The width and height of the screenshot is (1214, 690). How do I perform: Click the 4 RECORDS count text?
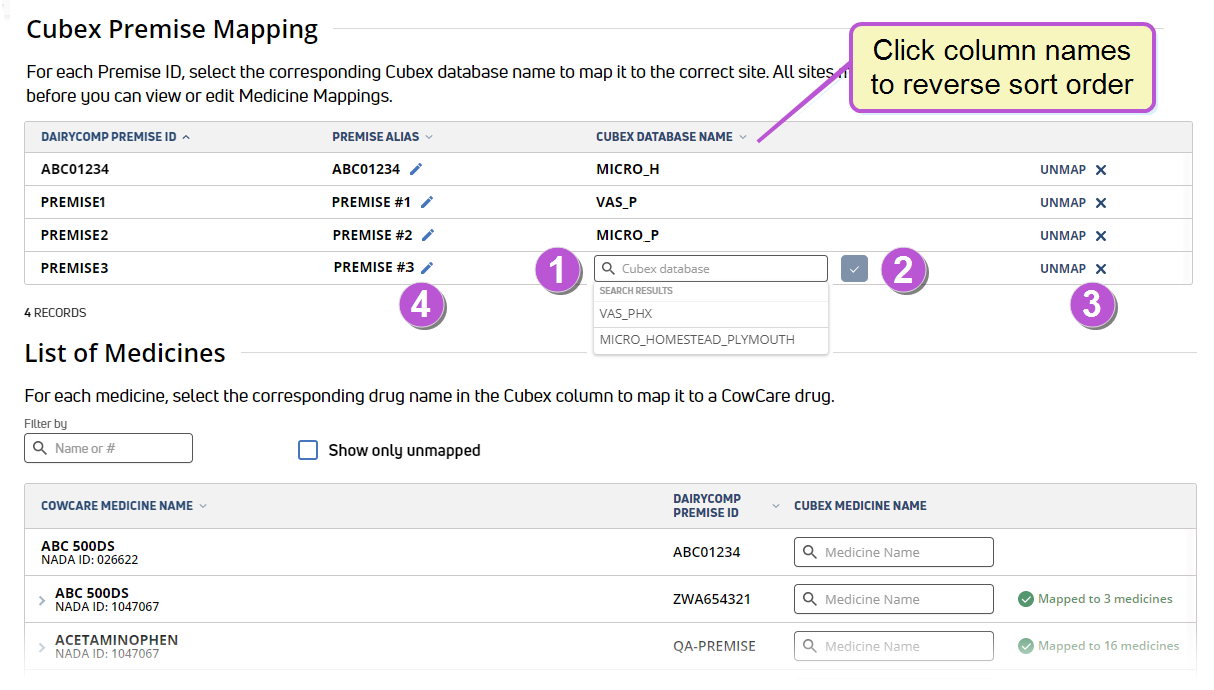(x=55, y=313)
